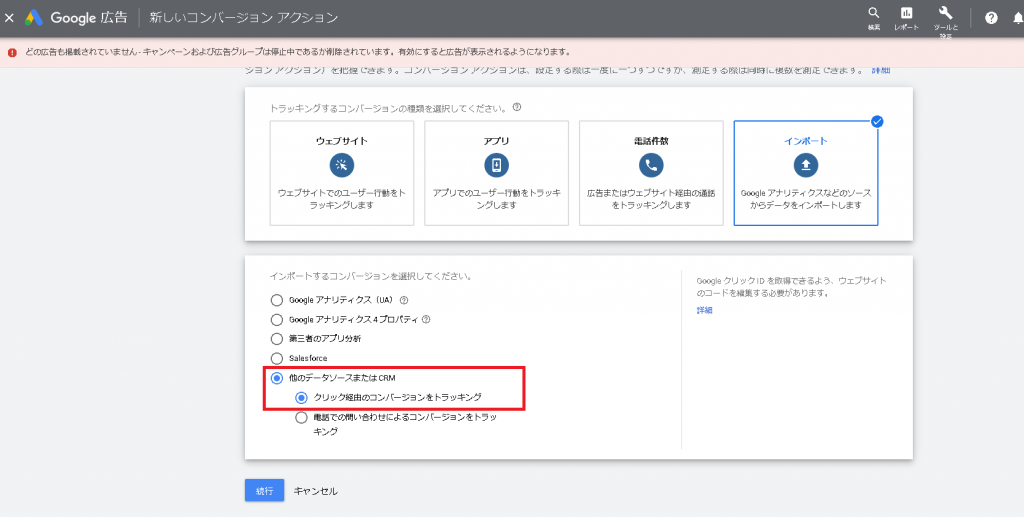The image size is (1024, 517).
Task: Choose Google アナリティクス 4 プロパティ radio option
Action: coord(277,320)
